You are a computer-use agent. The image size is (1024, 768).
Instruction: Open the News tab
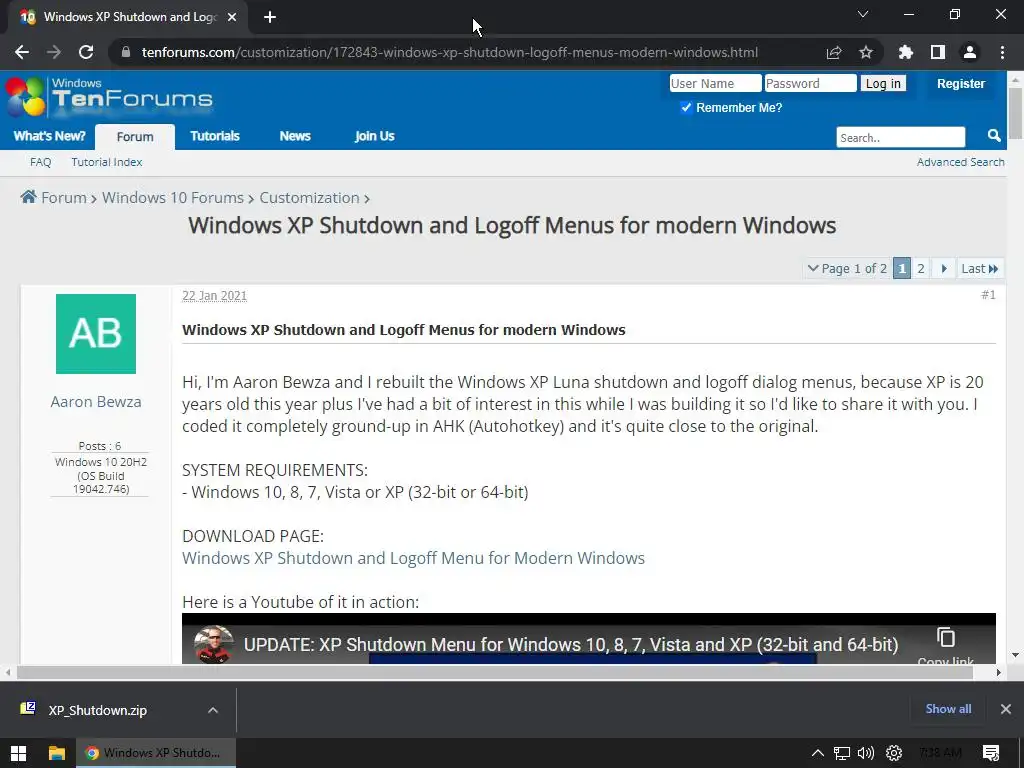(x=295, y=136)
